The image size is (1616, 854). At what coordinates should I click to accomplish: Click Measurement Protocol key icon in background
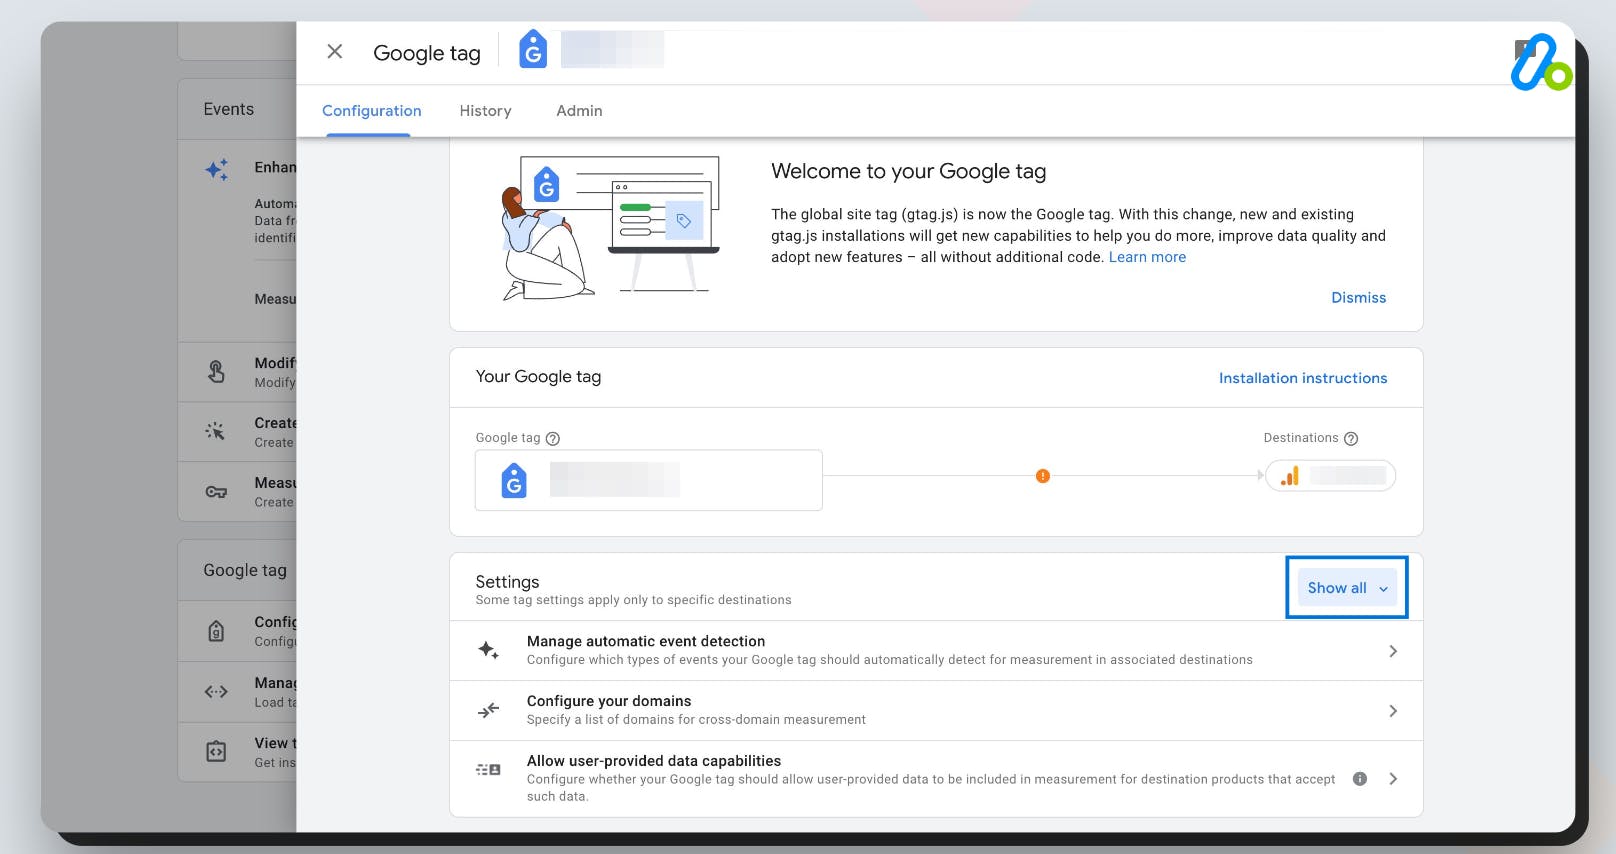click(216, 492)
